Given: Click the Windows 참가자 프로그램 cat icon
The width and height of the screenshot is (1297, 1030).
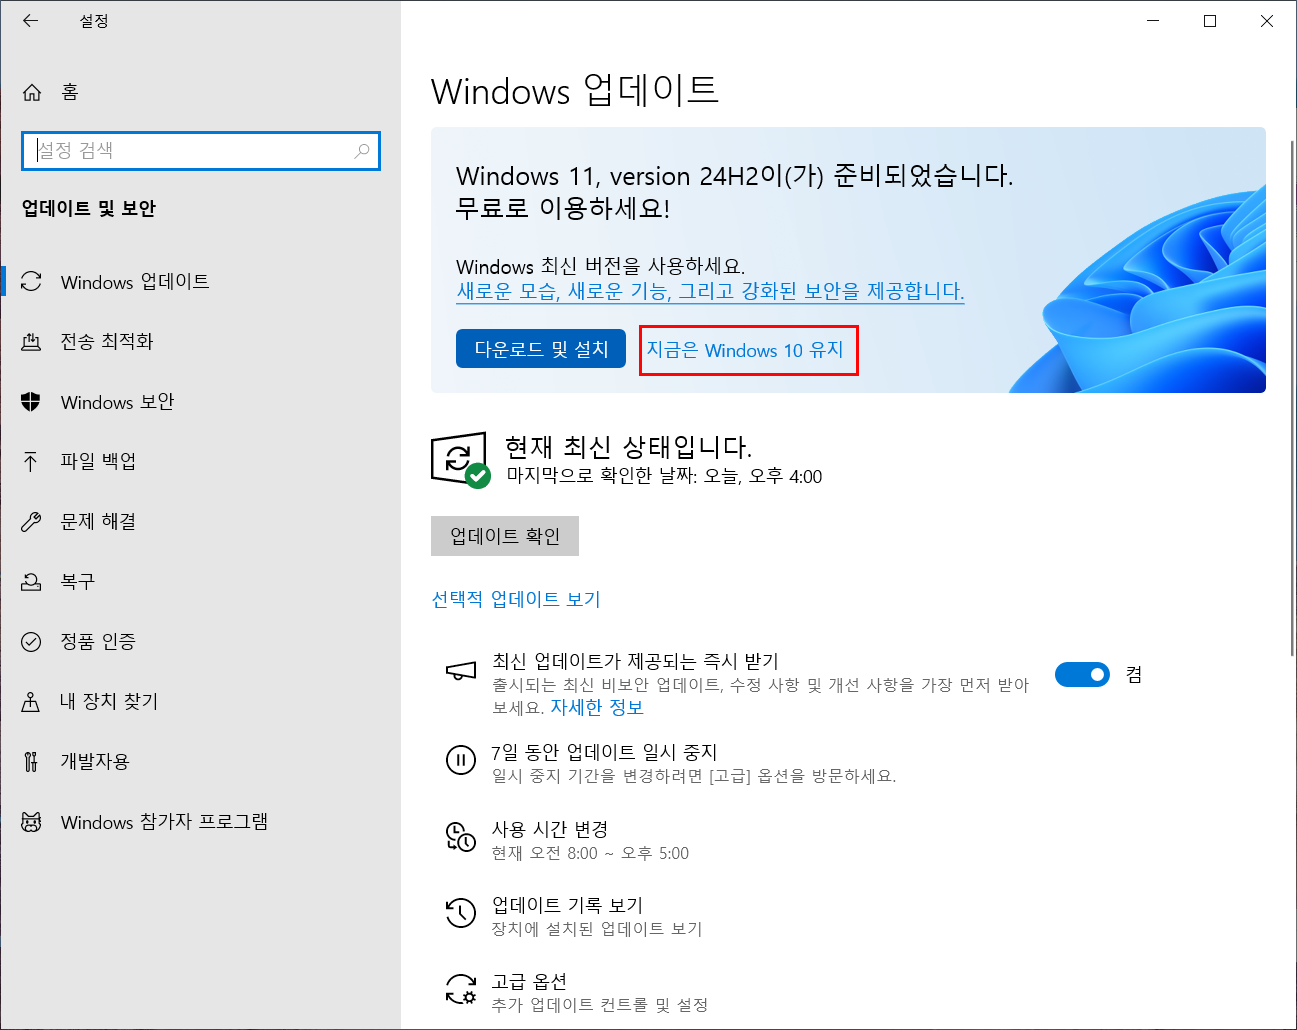Looking at the screenshot, I should tap(31, 822).
